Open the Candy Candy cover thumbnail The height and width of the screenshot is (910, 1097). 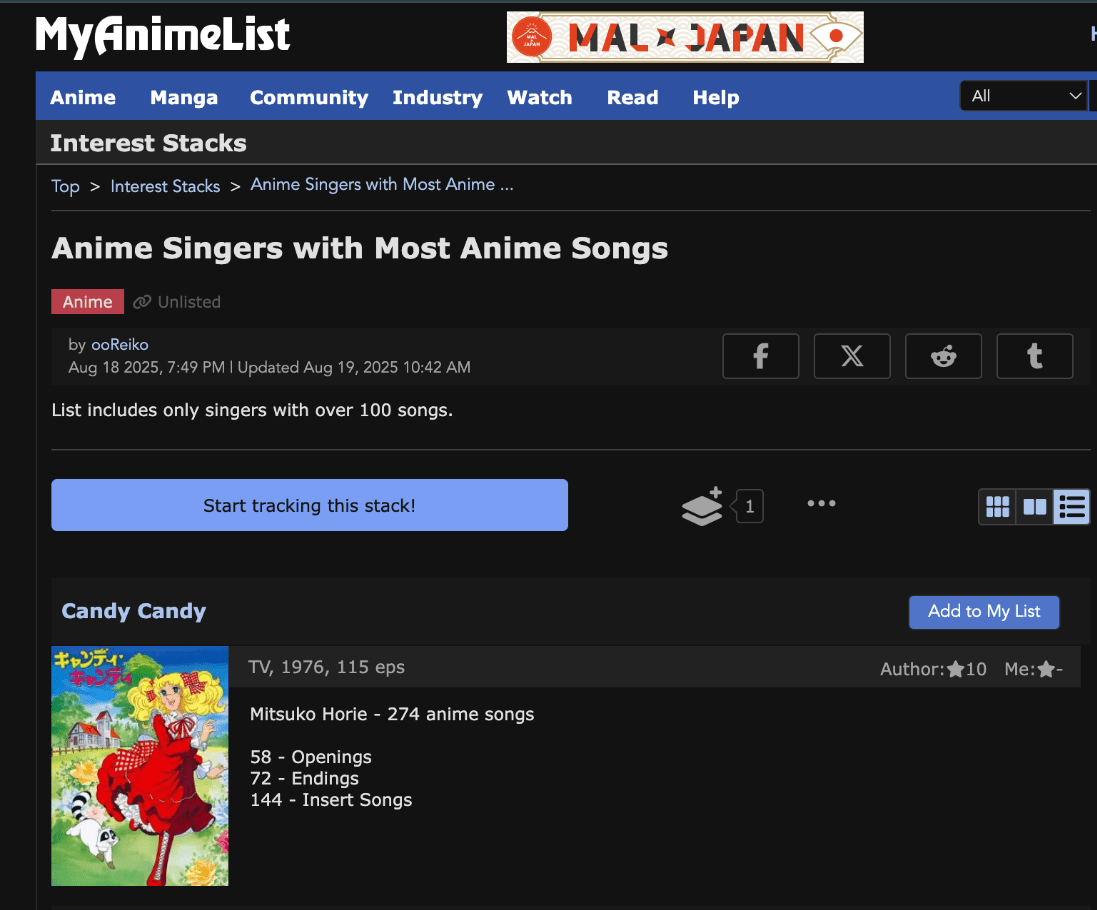pyautogui.click(x=140, y=766)
